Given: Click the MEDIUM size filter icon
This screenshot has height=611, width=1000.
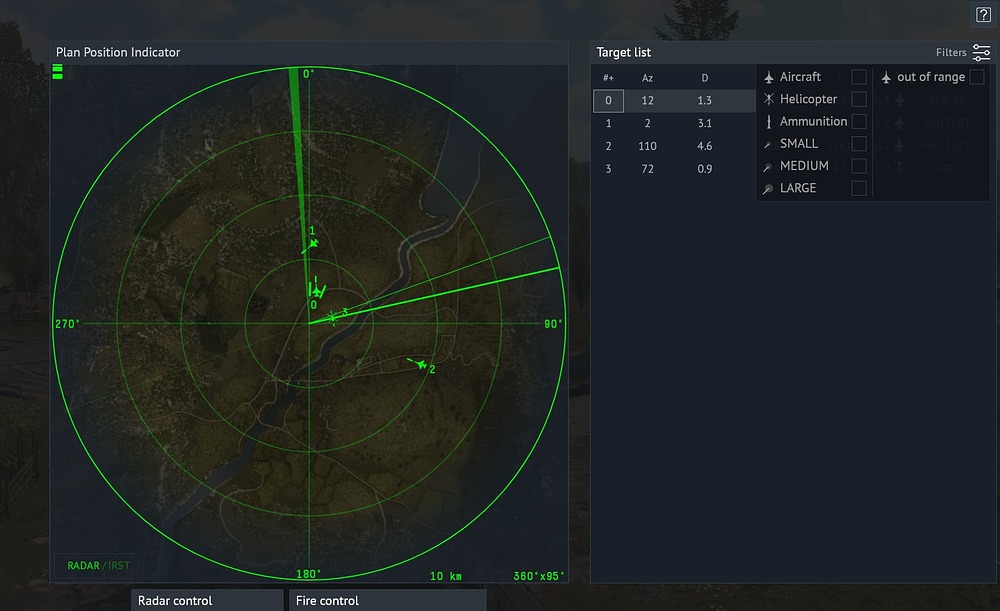Looking at the screenshot, I should coord(768,166).
